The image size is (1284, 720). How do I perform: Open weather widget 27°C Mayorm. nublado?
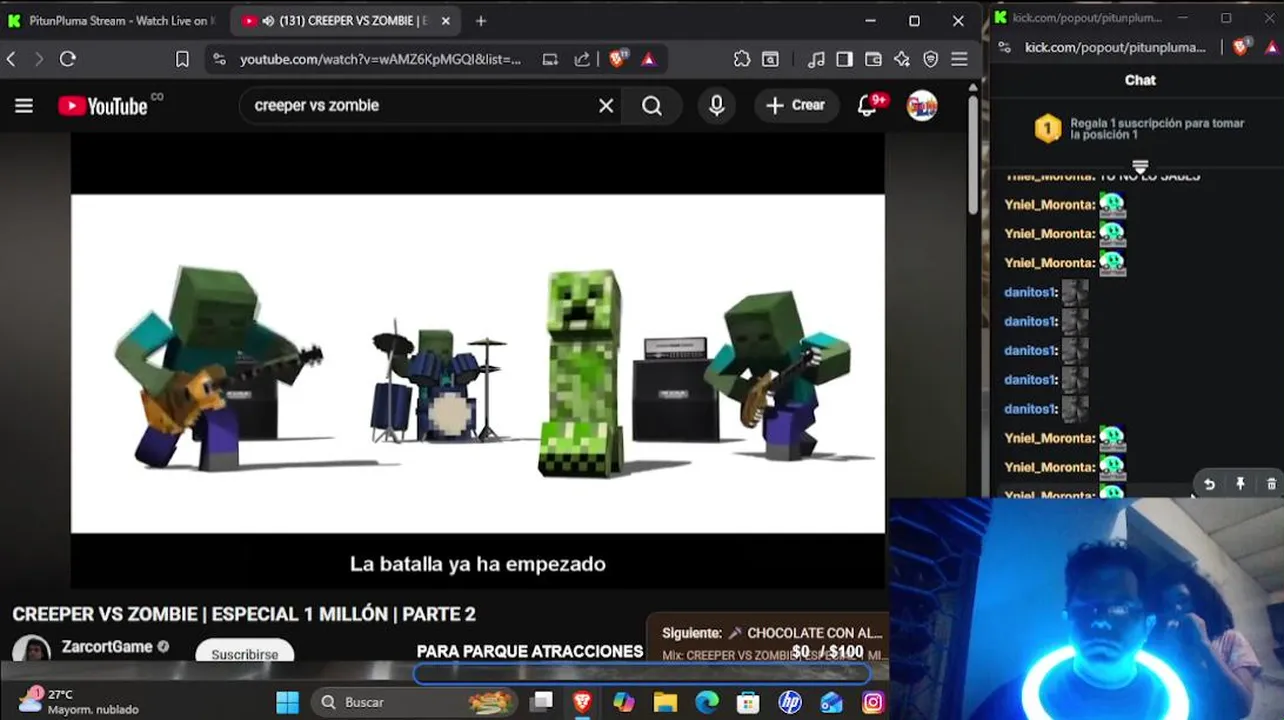click(80, 702)
